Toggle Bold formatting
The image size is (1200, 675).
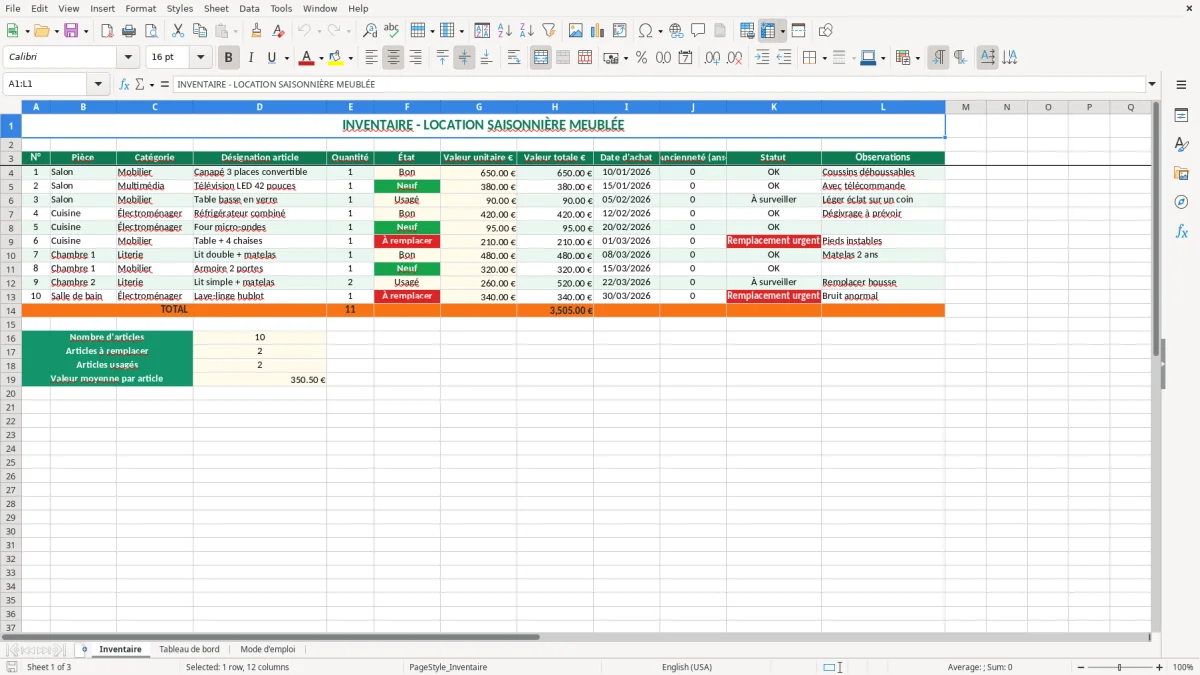pyautogui.click(x=229, y=58)
